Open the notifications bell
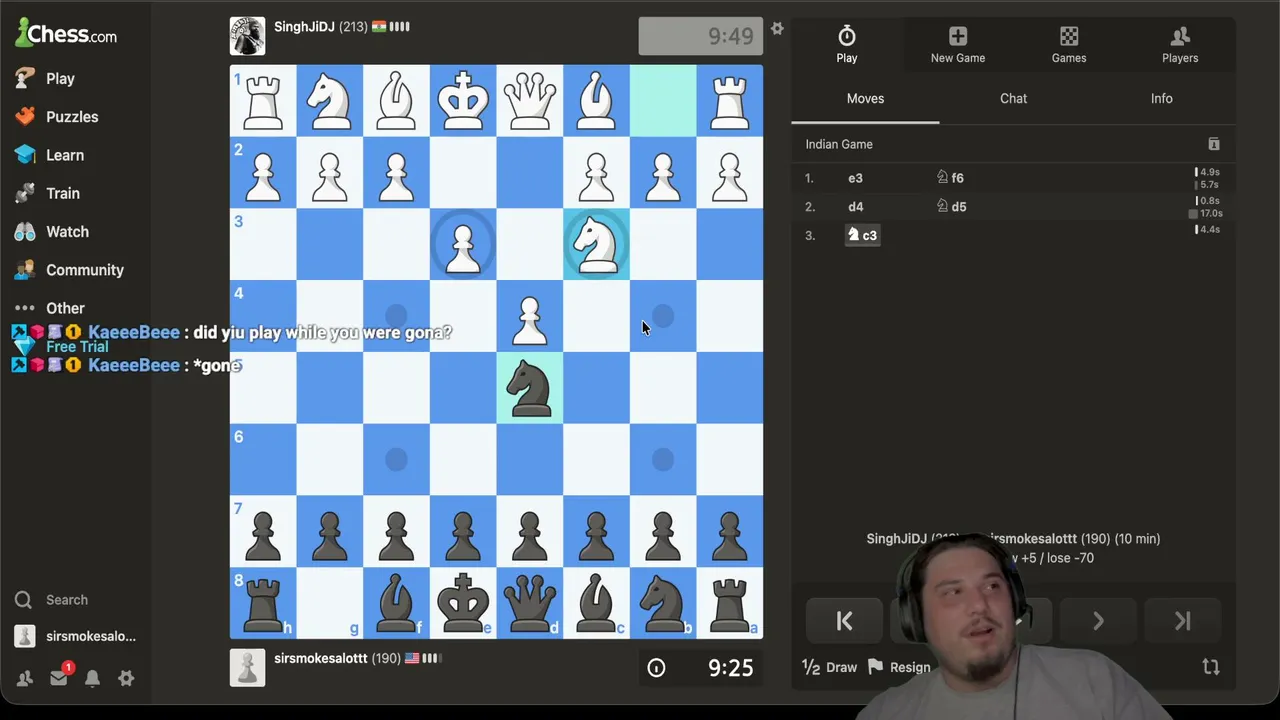 coord(92,678)
